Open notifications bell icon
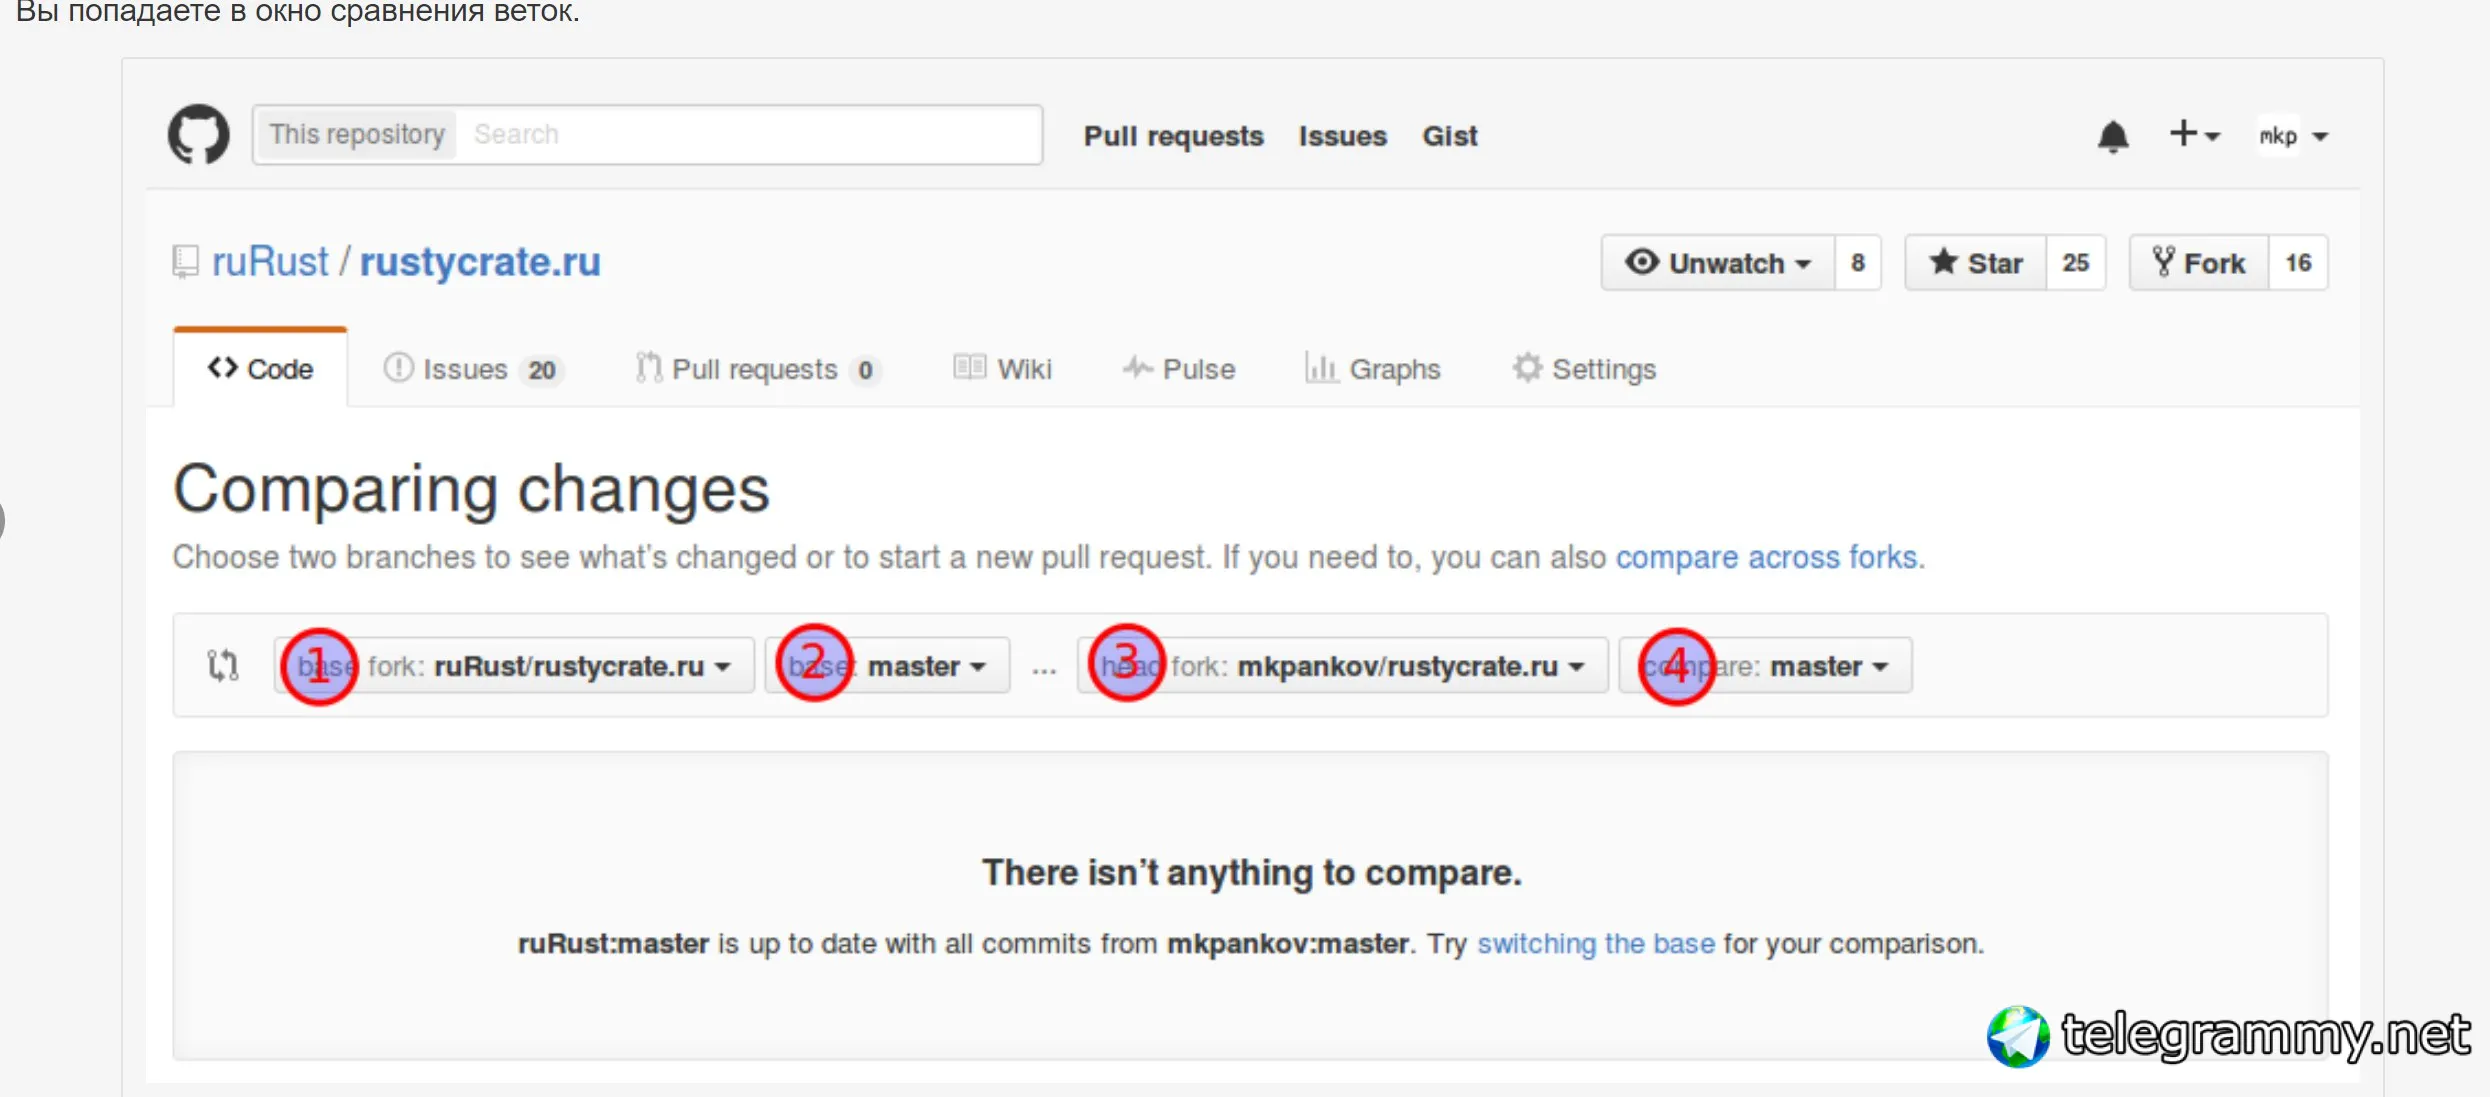 tap(2113, 136)
